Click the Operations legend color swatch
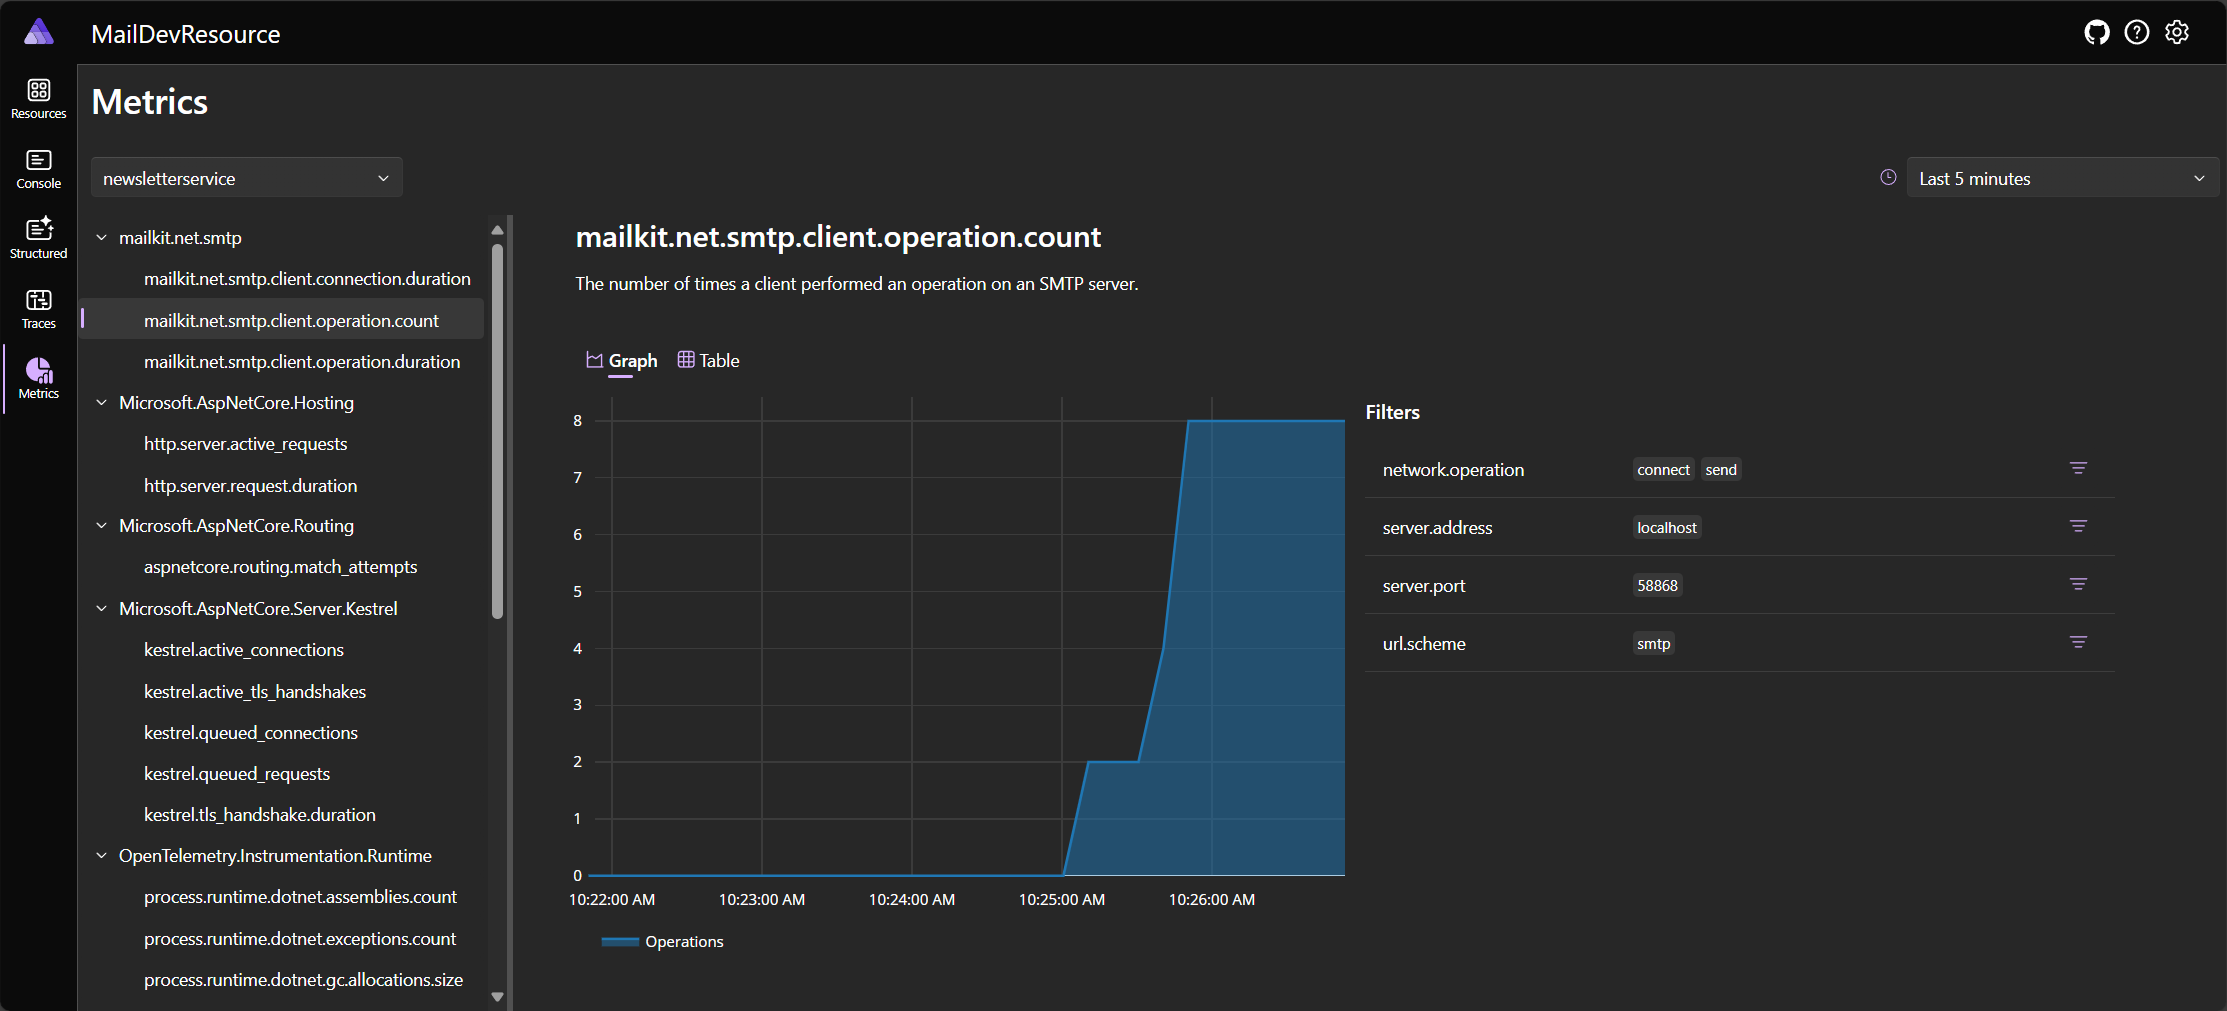 point(620,942)
